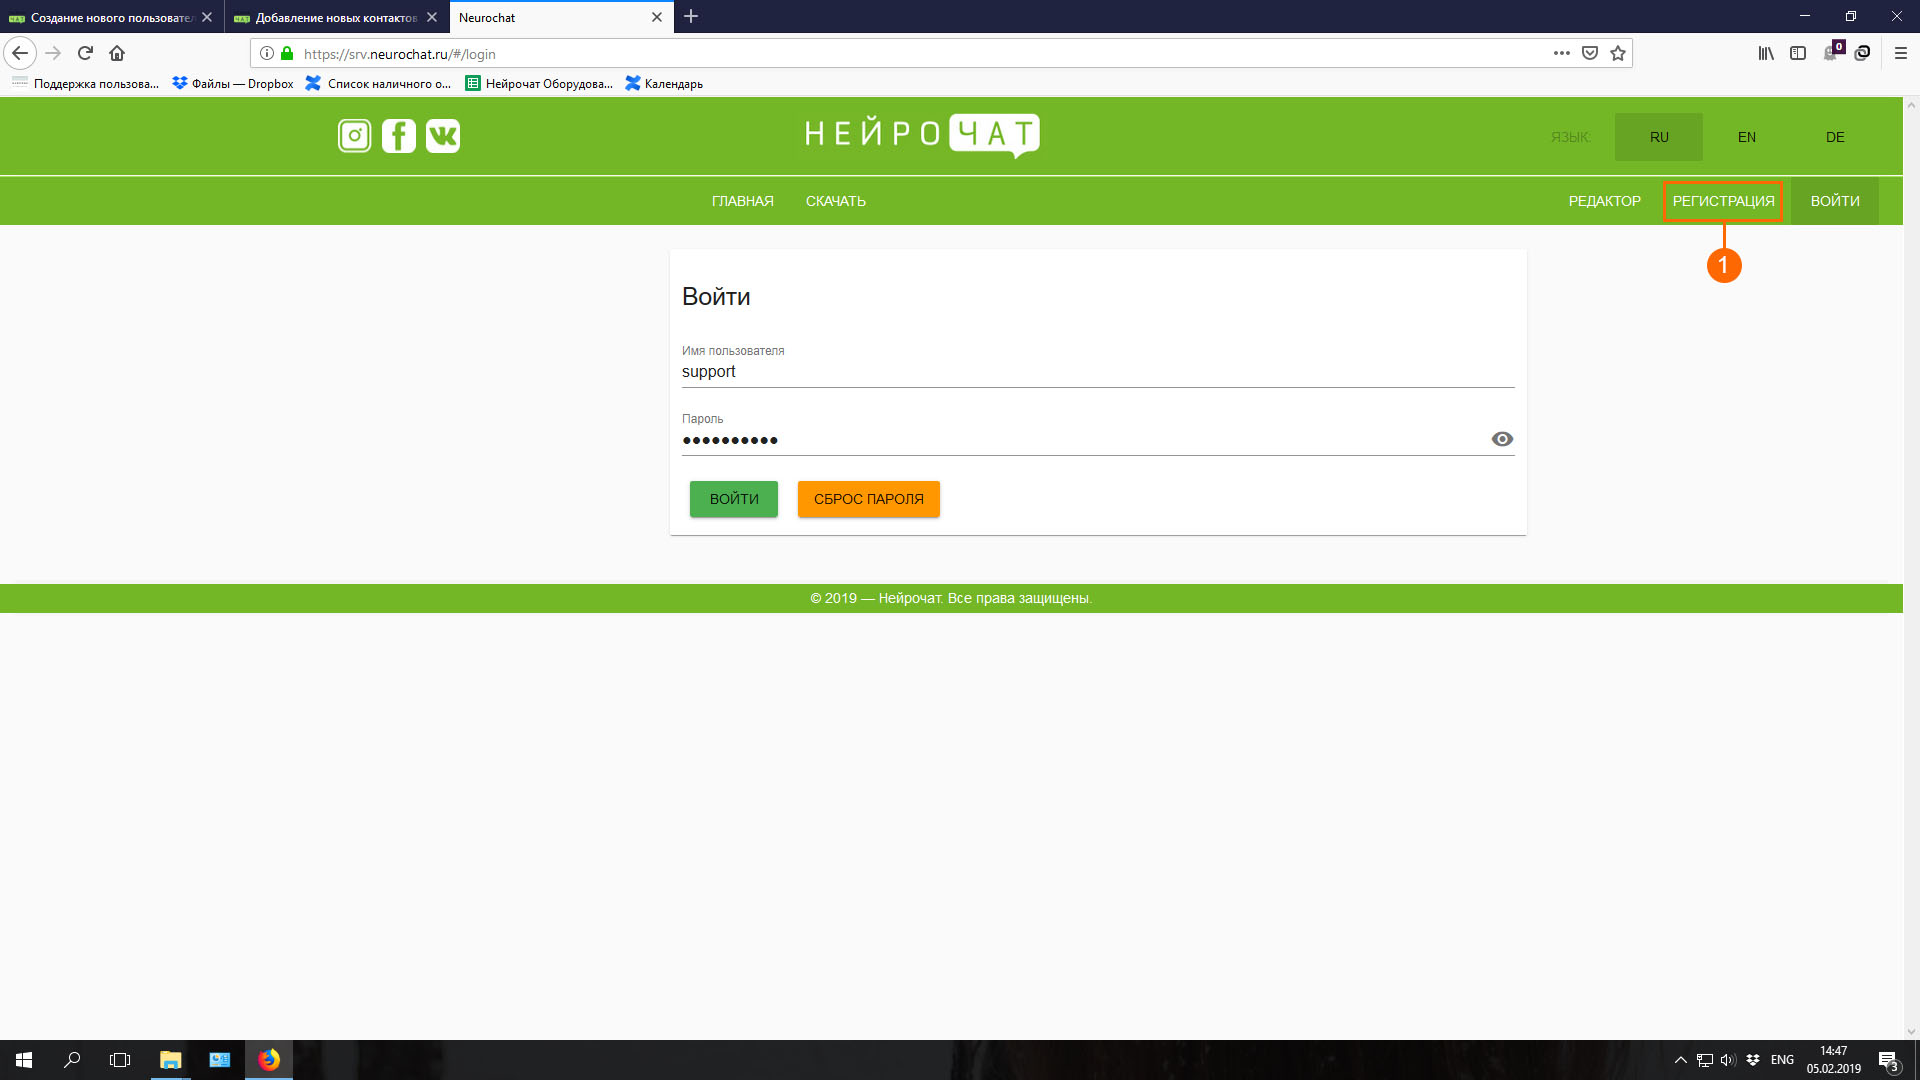Open 'Поддержка пользова...' bookmark
The height and width of the screenshot is (1080, 1920).
(x=85, y=84)
